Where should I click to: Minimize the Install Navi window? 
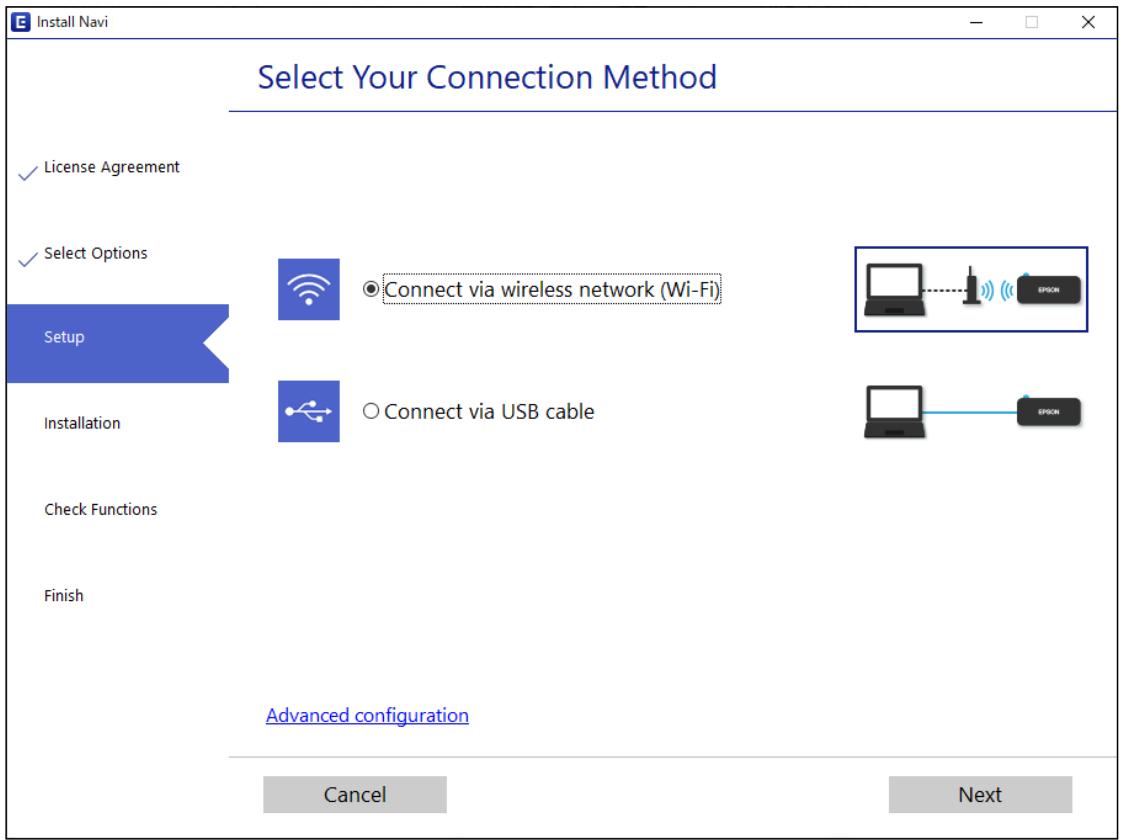click(976, 22)
